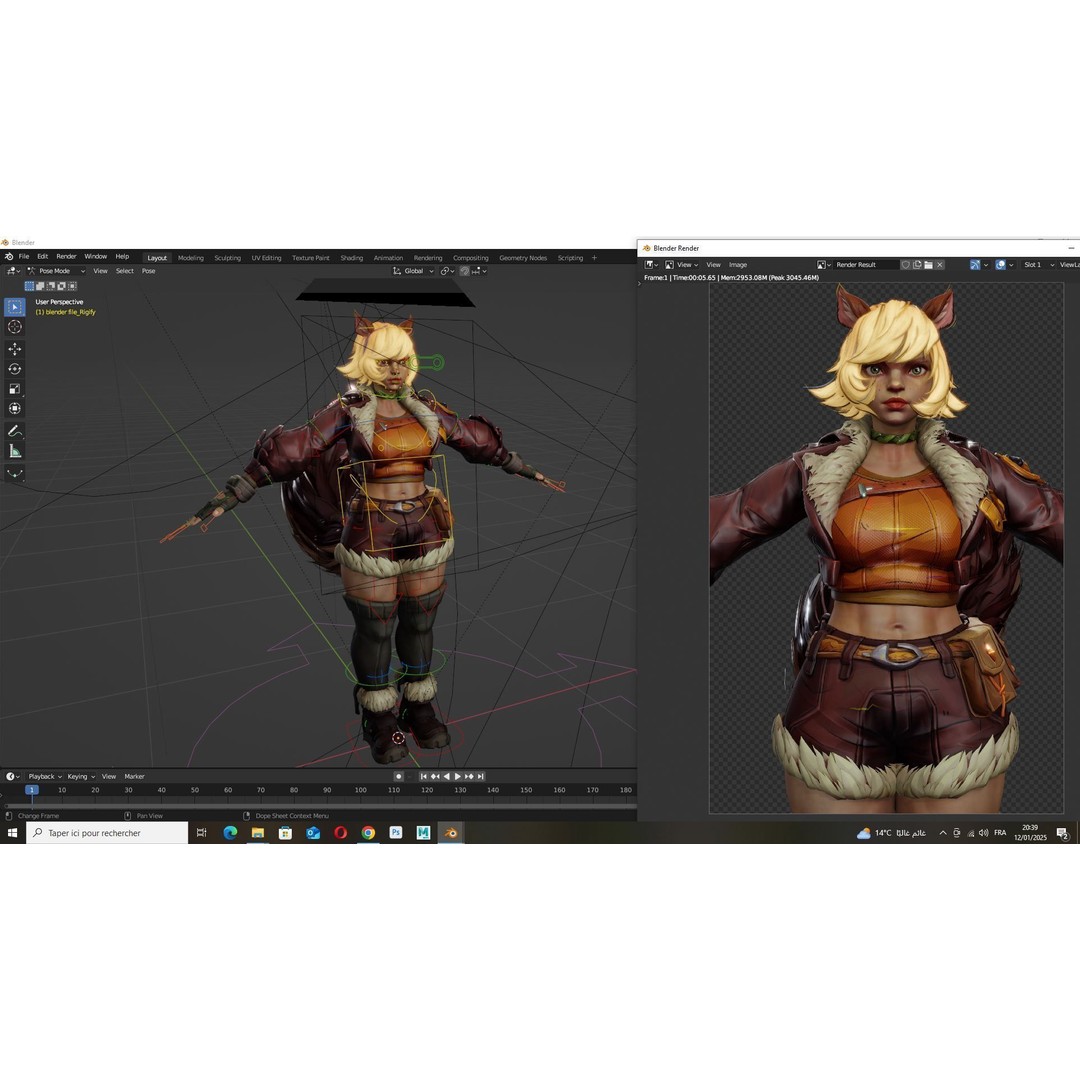Screen dimensions: 1080x1080
Task: Switch to the Sculpting workspace tab
Action: coord(227,258)
